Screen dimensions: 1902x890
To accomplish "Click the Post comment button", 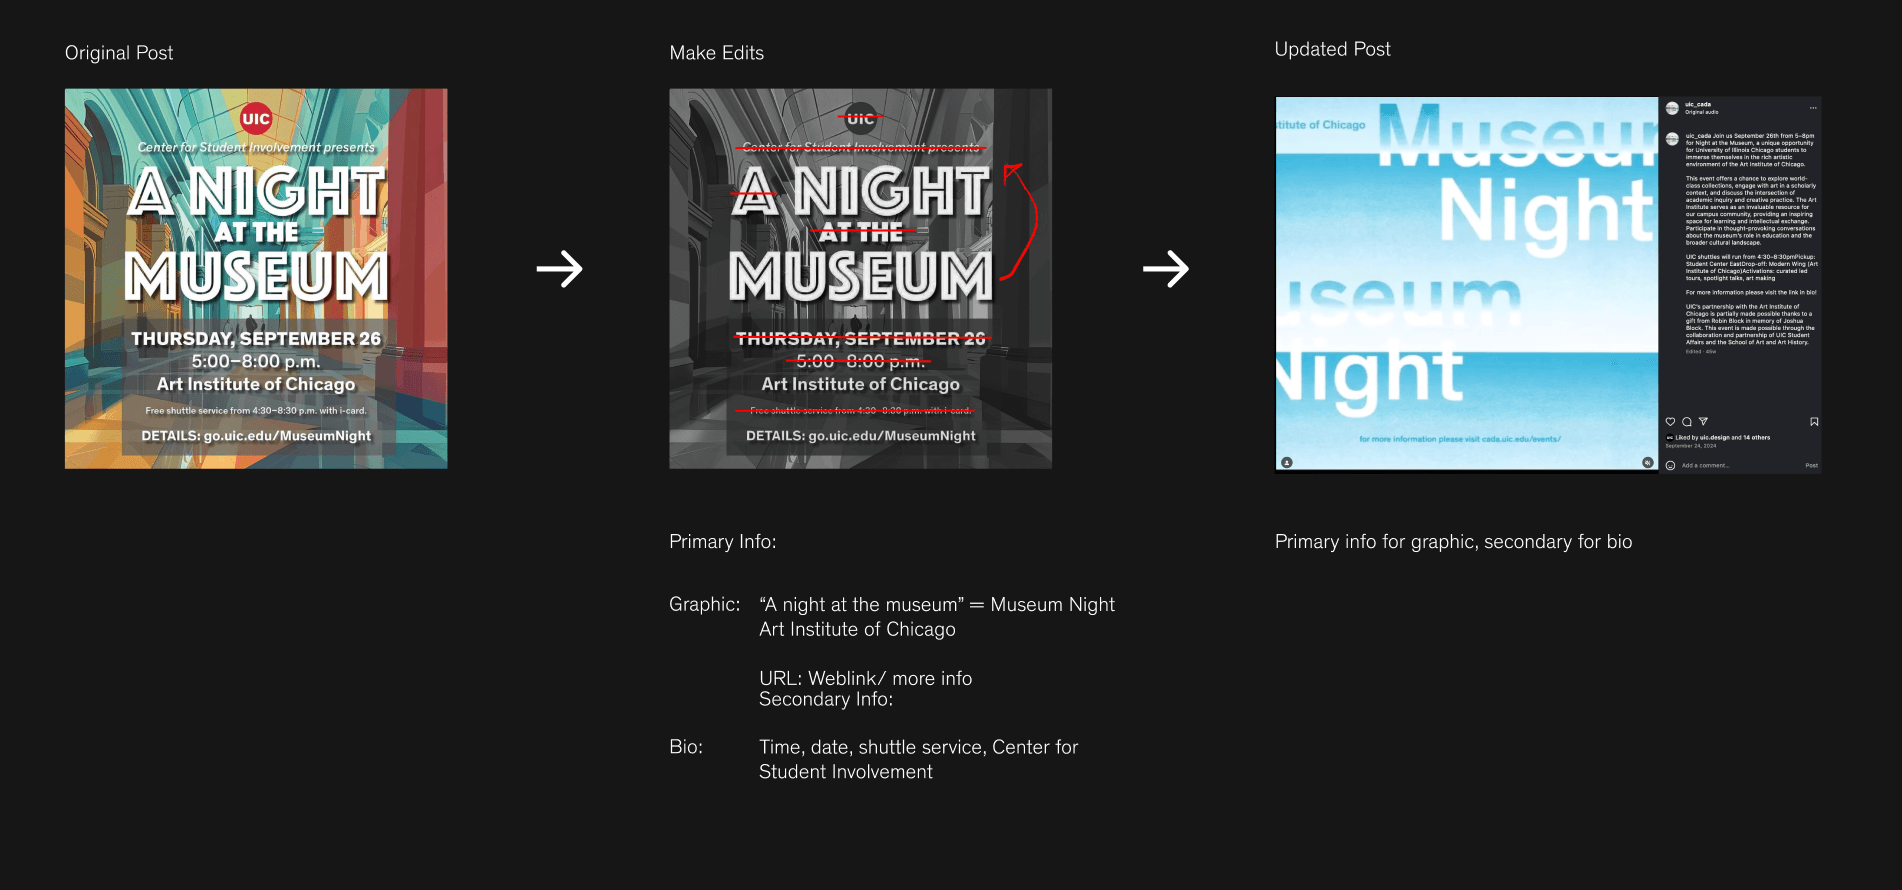I will [x=1811, y=465].
